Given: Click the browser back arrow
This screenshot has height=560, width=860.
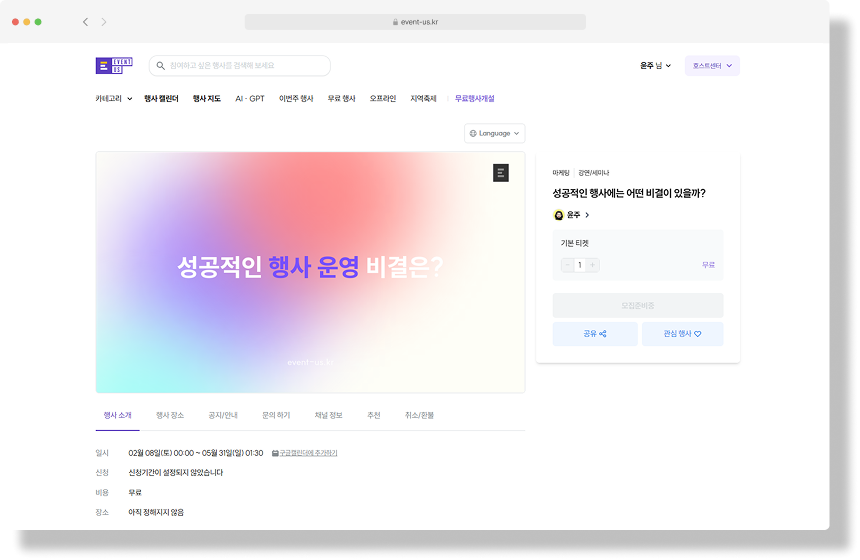Looking at the screenshot, I should (x=85, y=22).
